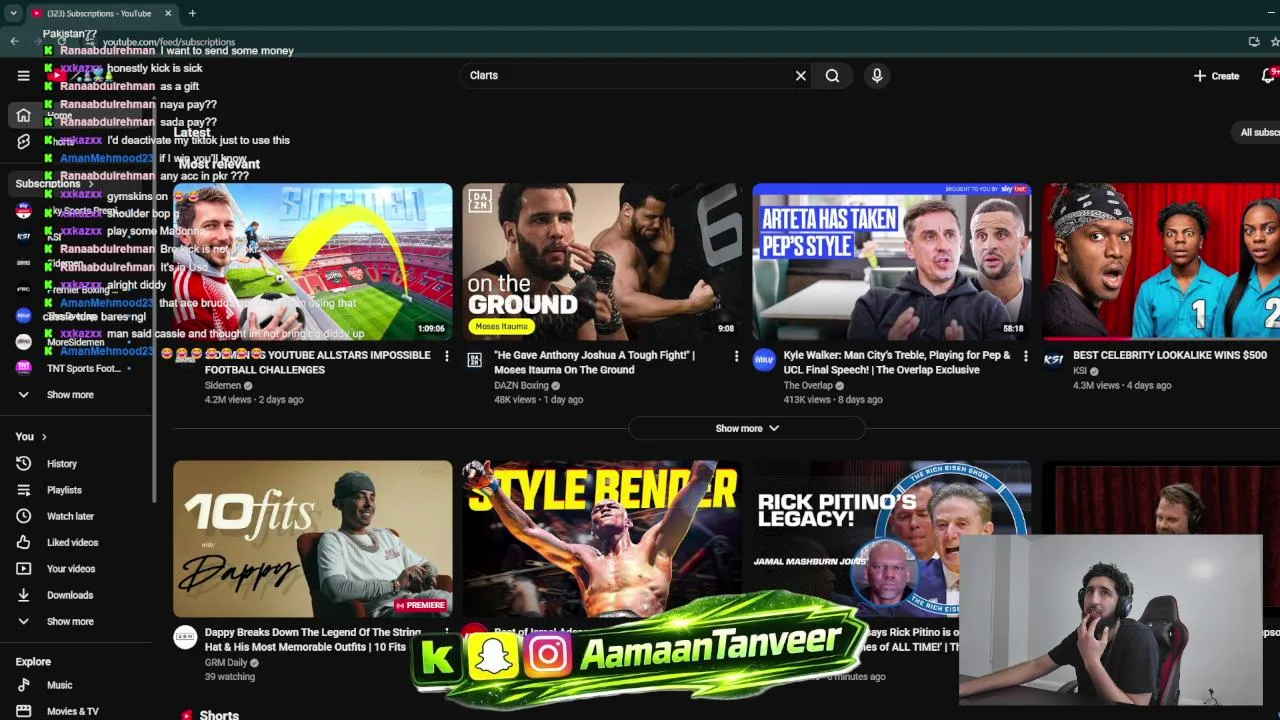
Task: Open "He Gave Anthony Joshua A Tough Fight" title
Action: pos(594,362)
